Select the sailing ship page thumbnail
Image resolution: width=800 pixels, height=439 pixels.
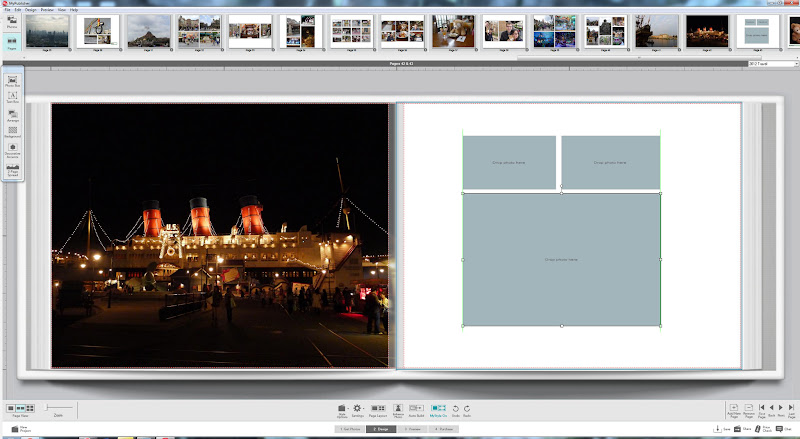click(x=656, y=31)
